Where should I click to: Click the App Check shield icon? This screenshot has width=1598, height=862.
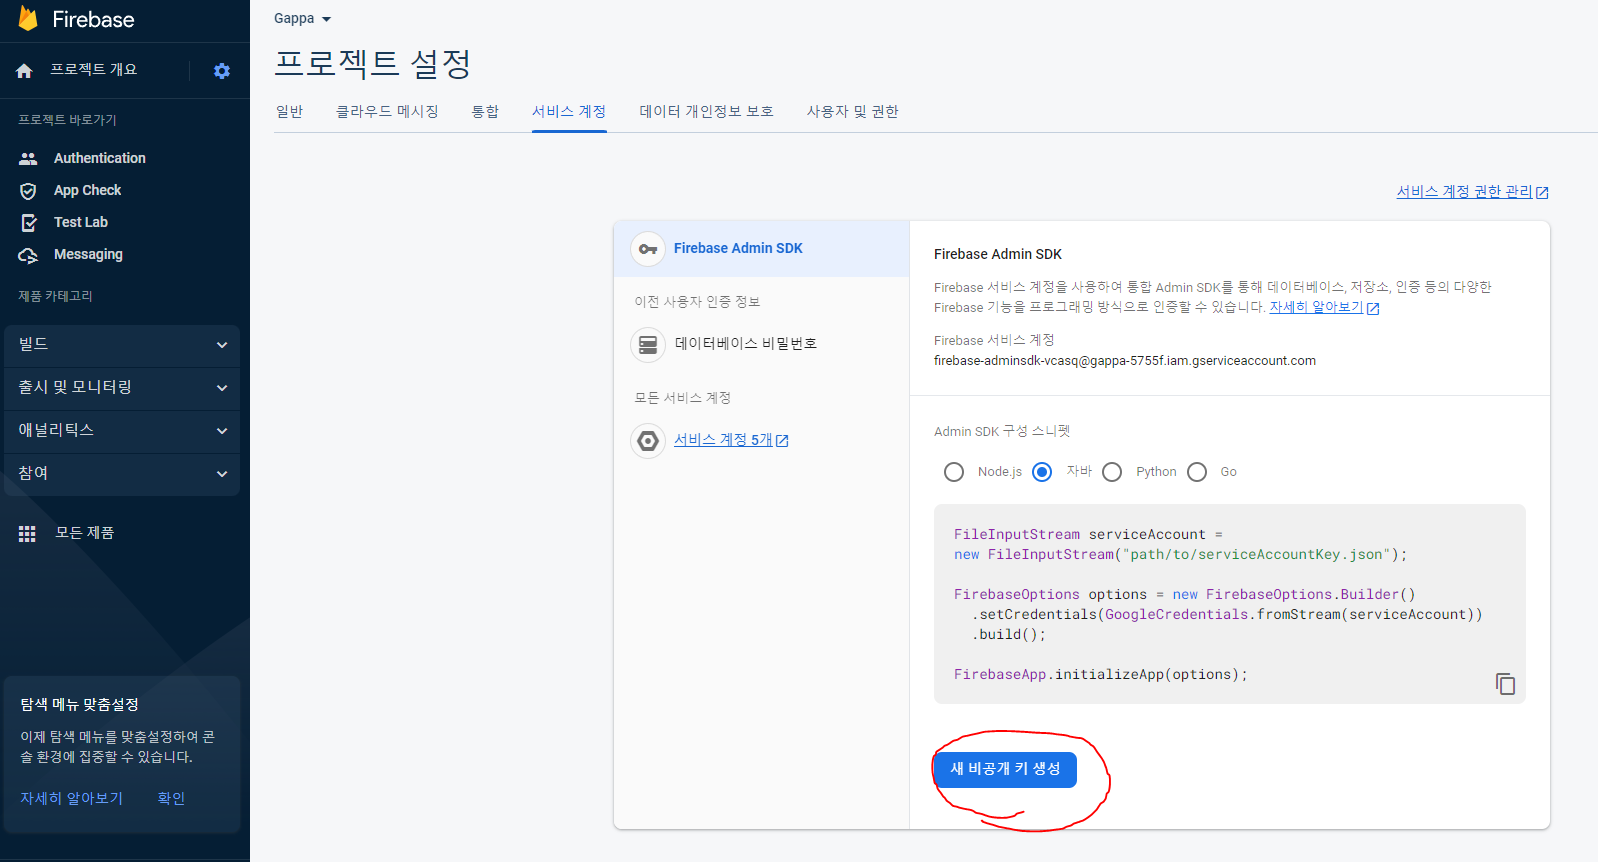(28, 190)
